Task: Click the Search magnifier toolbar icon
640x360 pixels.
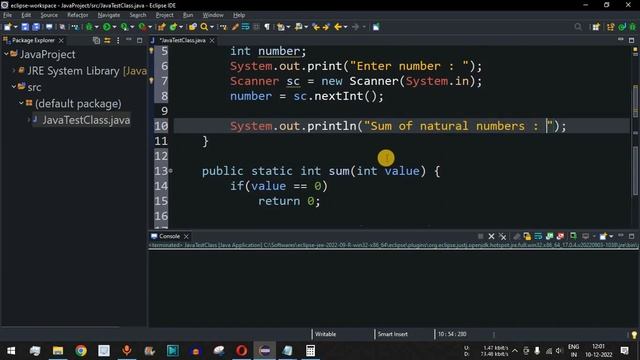Action: coord(204,27)
